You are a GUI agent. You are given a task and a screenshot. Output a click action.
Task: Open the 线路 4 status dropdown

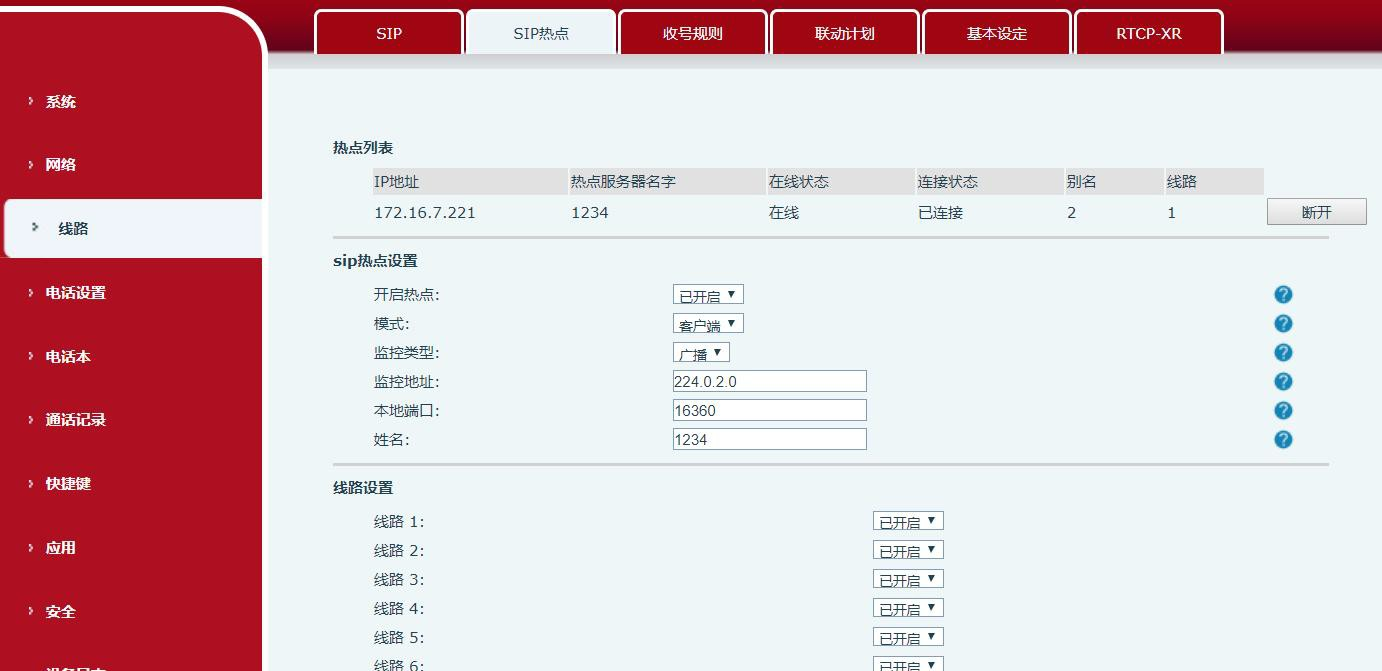pyautogui.click(x=907, y=607)
